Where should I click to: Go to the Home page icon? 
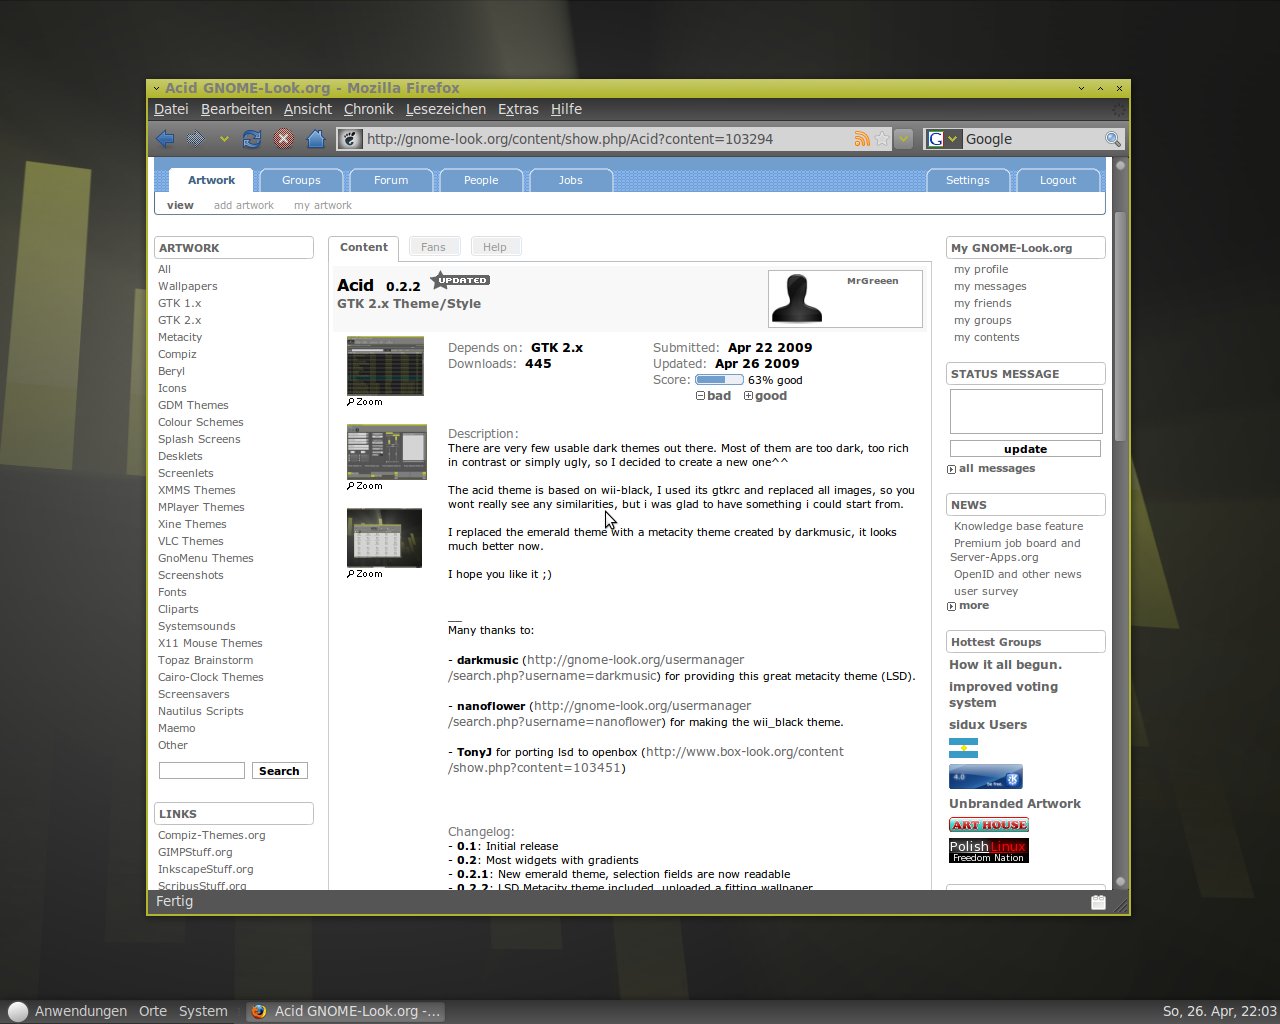click(x=316, y=139)
